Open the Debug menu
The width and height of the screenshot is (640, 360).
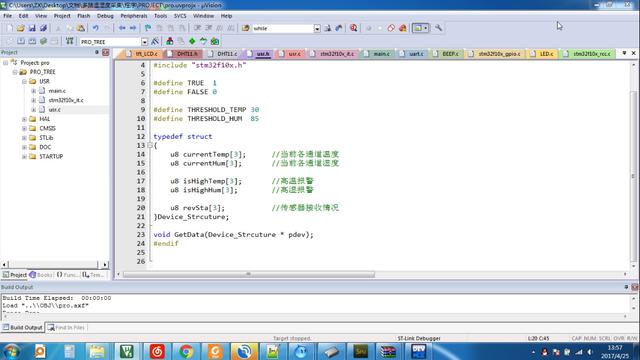105,16
